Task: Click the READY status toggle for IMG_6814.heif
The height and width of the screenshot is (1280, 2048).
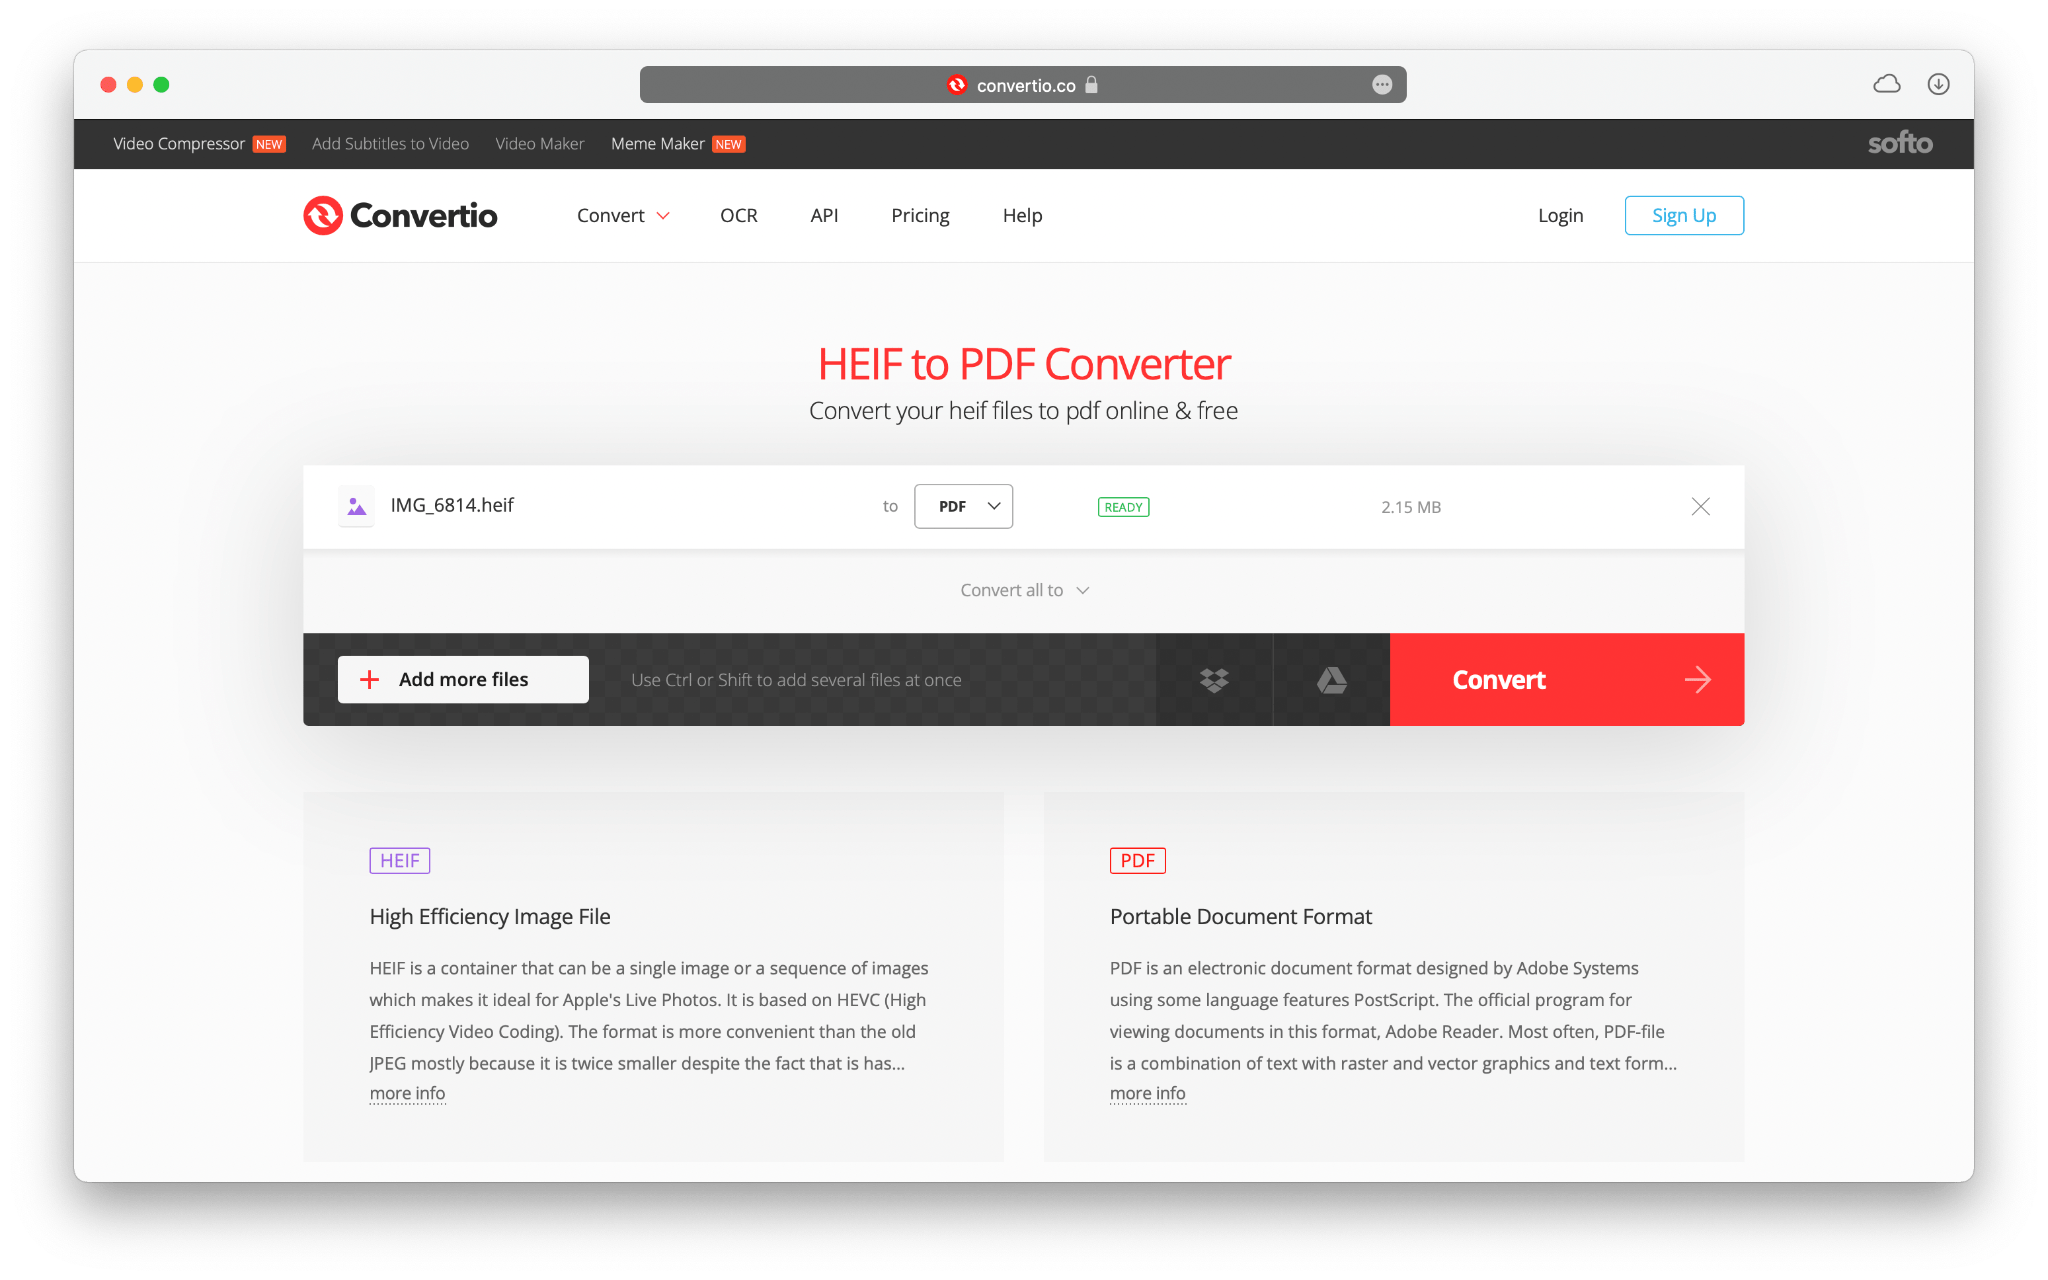Action: click(x=1124, y=506)
